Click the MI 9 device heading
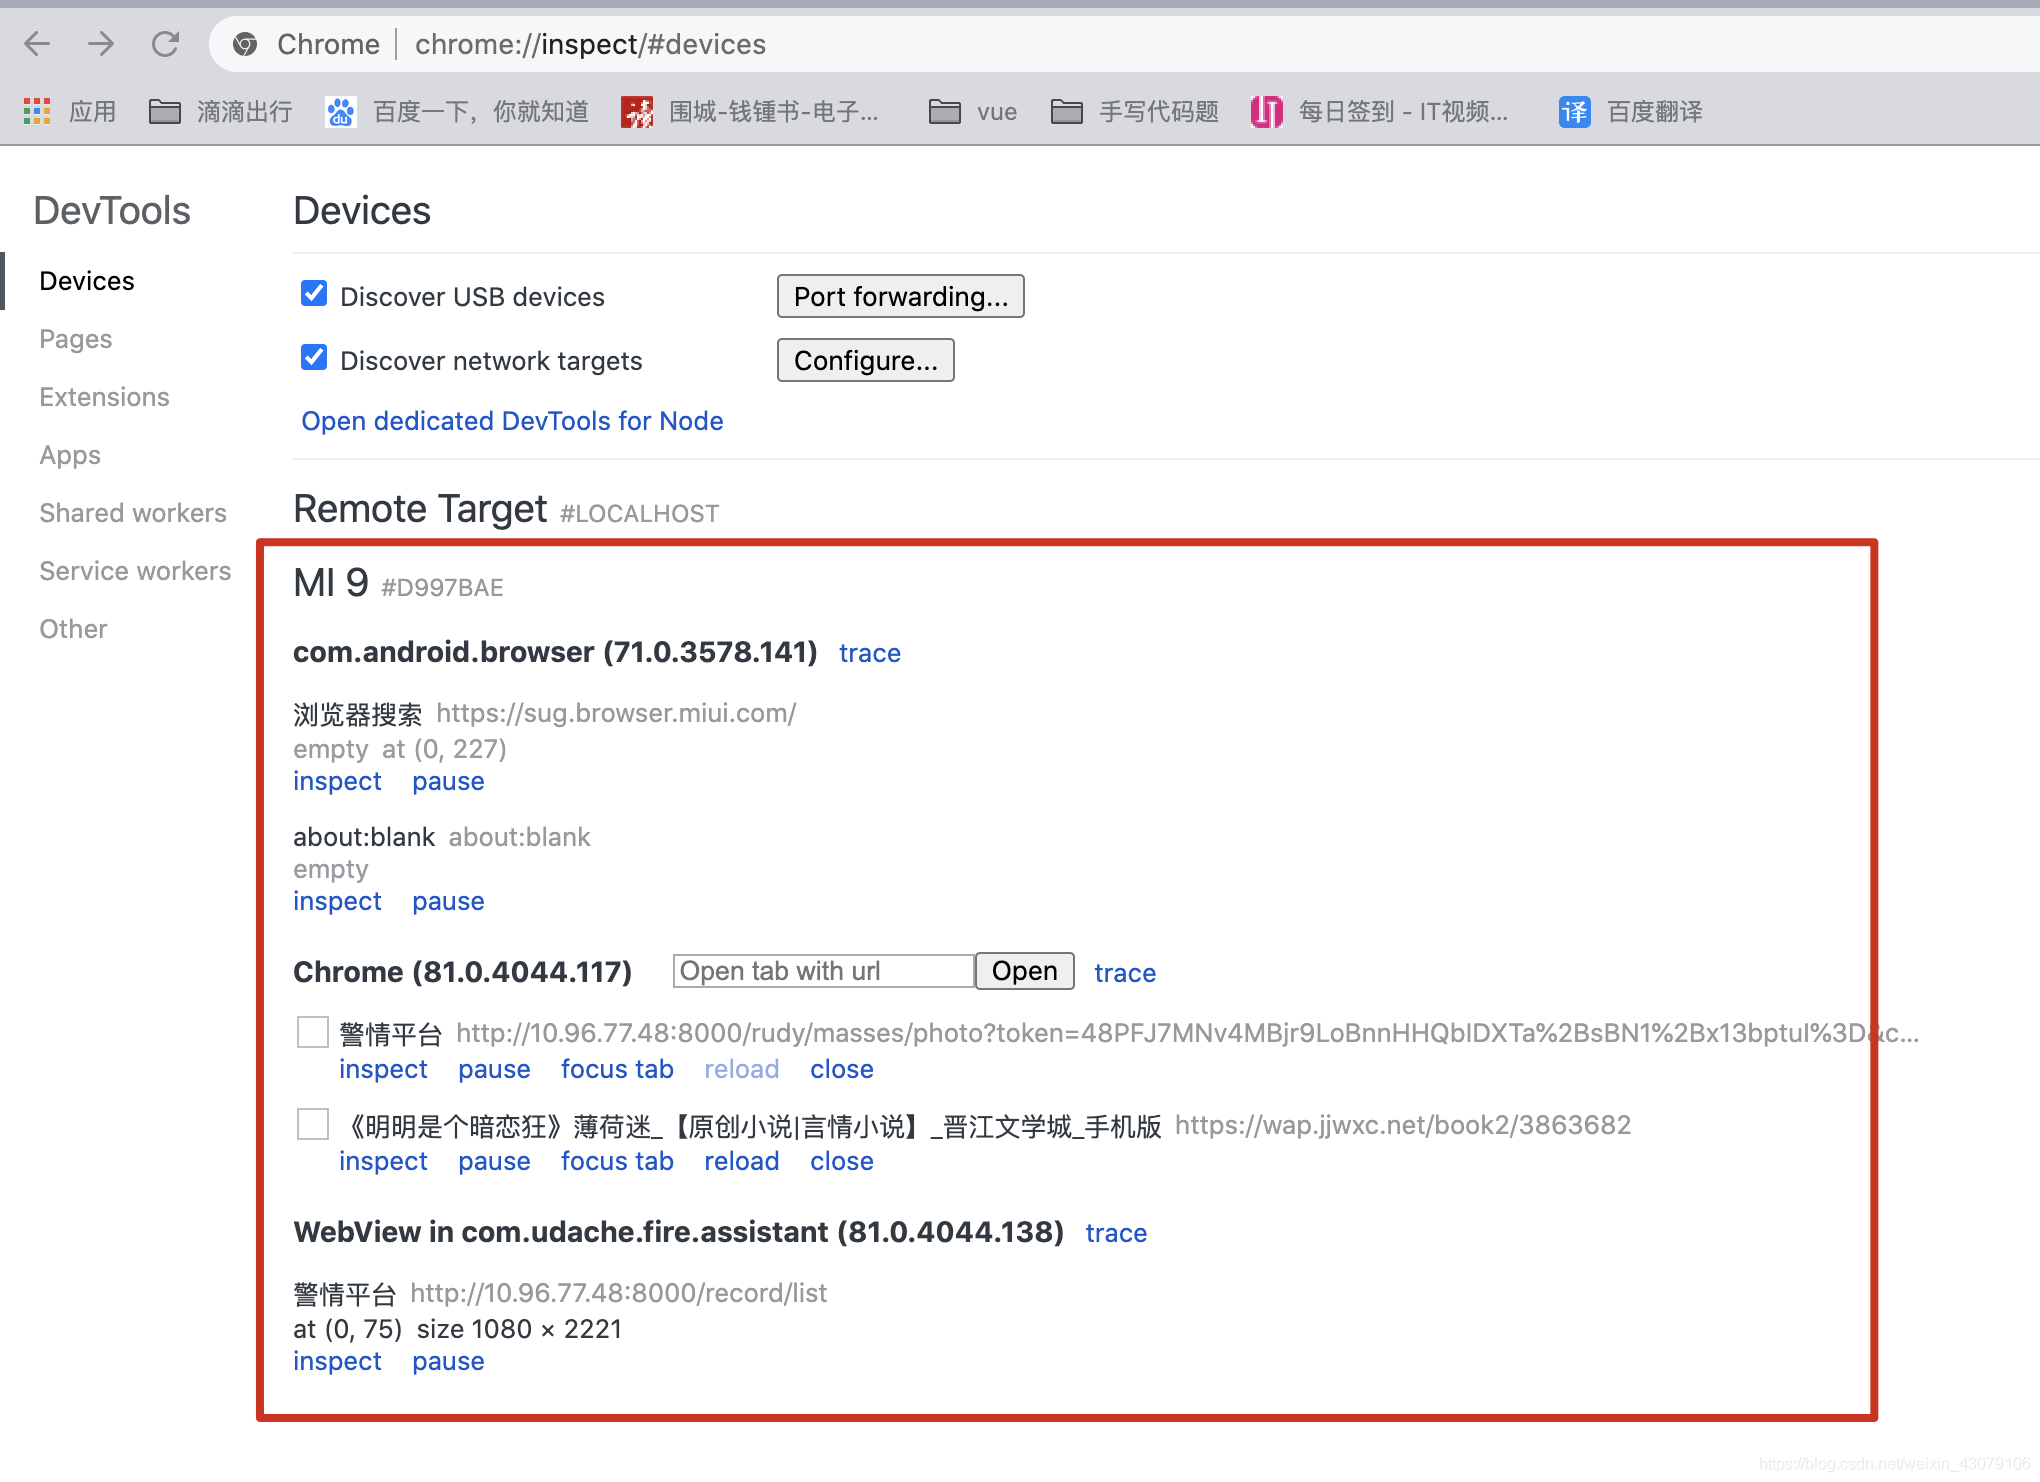The image size is (2040, 1482). [331, 583]
